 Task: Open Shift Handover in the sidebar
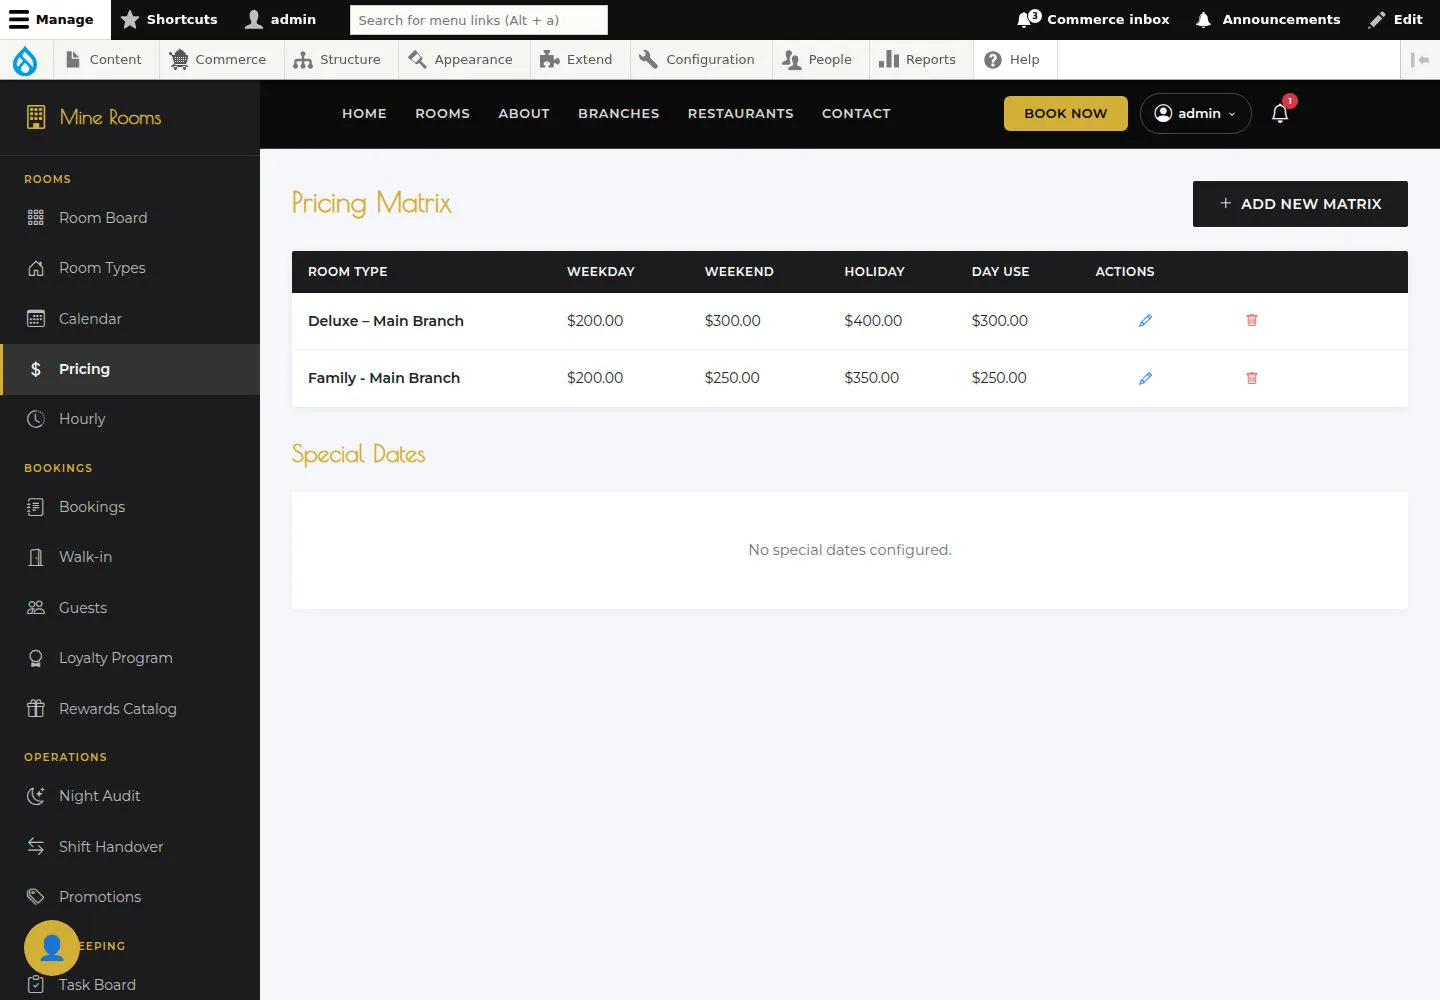tap(130, 847)
